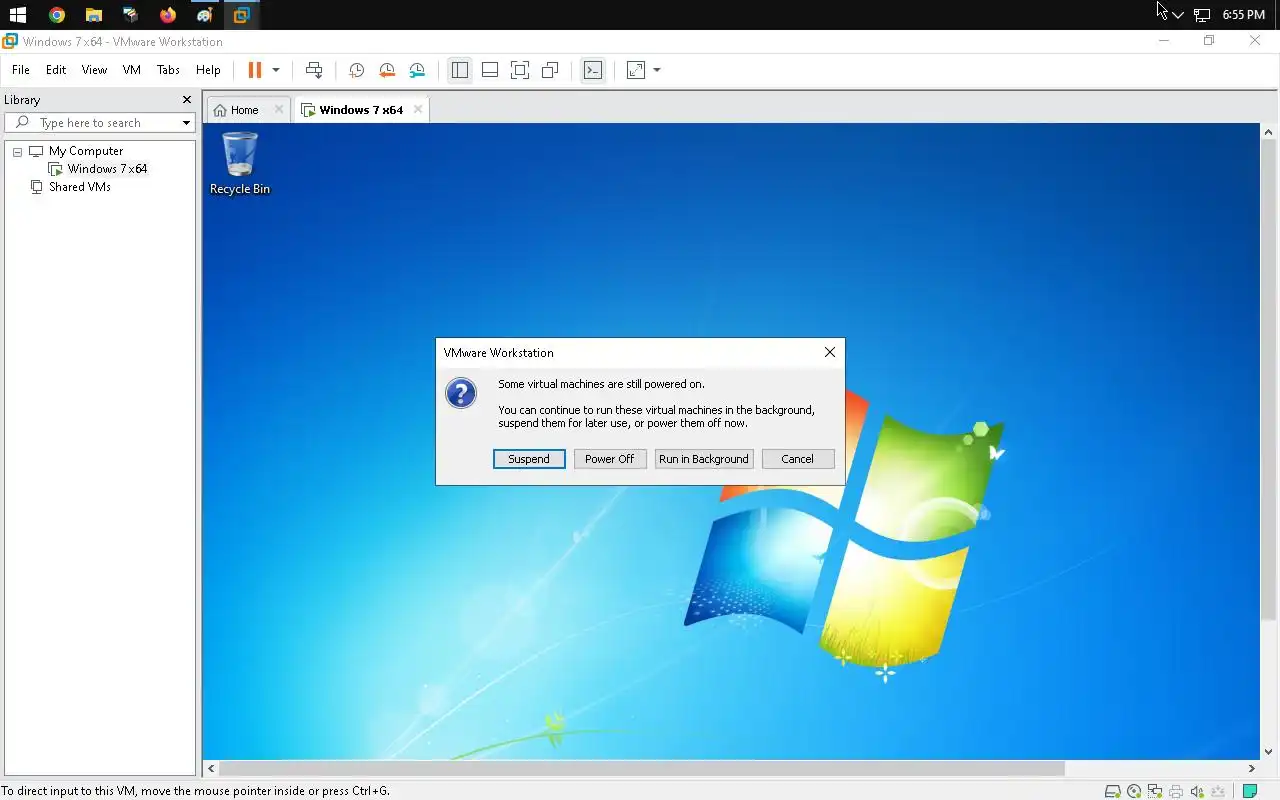Open the stretch display dropdown arrow

[x=657, y=70]
